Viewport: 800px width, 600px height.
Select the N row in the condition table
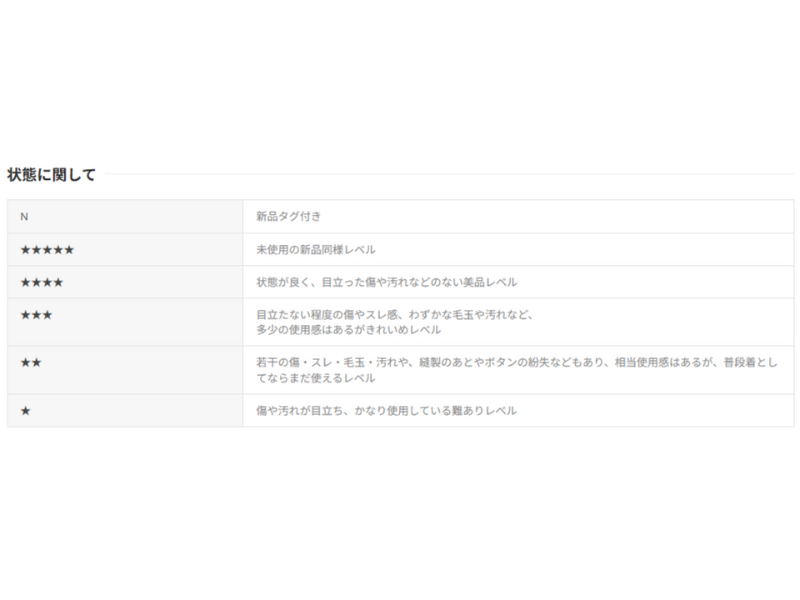400,214
